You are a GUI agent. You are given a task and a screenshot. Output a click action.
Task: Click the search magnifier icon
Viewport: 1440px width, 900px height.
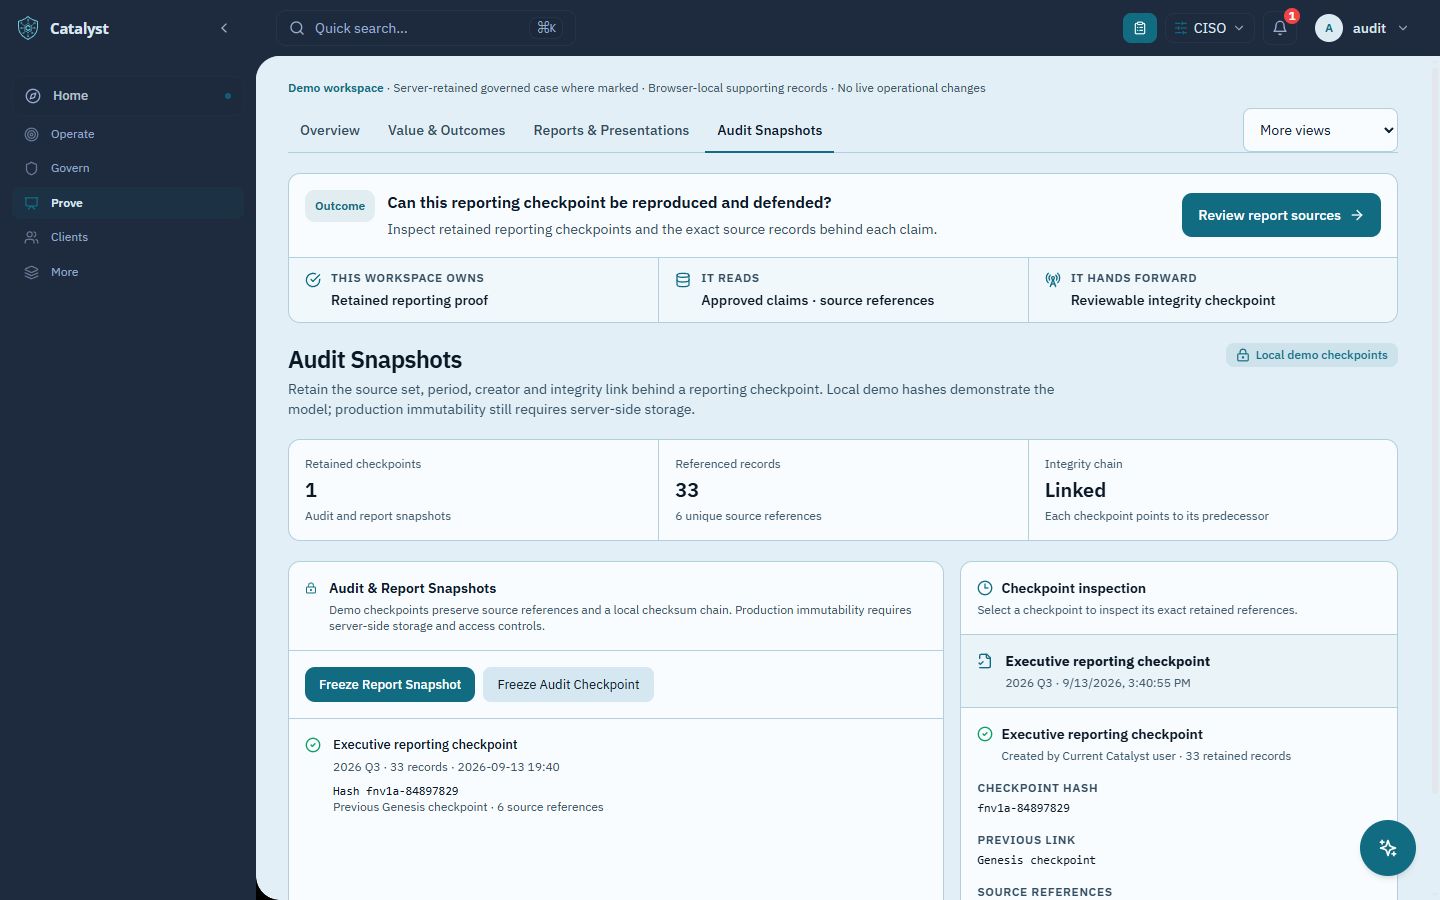coord(297,28)
